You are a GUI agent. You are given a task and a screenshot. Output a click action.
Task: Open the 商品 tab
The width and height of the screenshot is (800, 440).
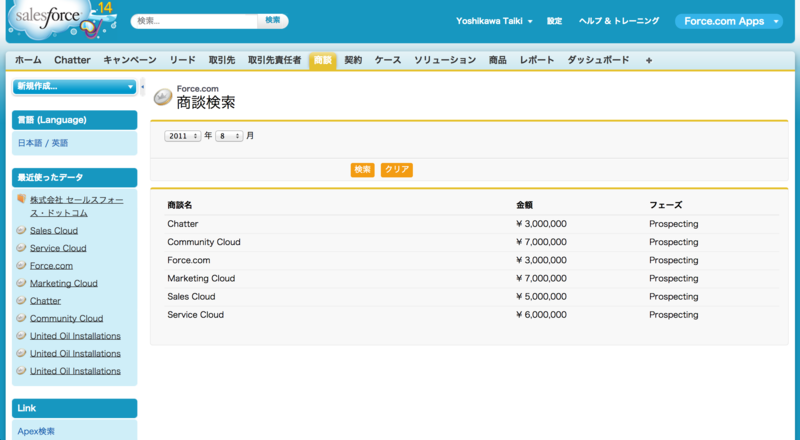click(497, 60)
